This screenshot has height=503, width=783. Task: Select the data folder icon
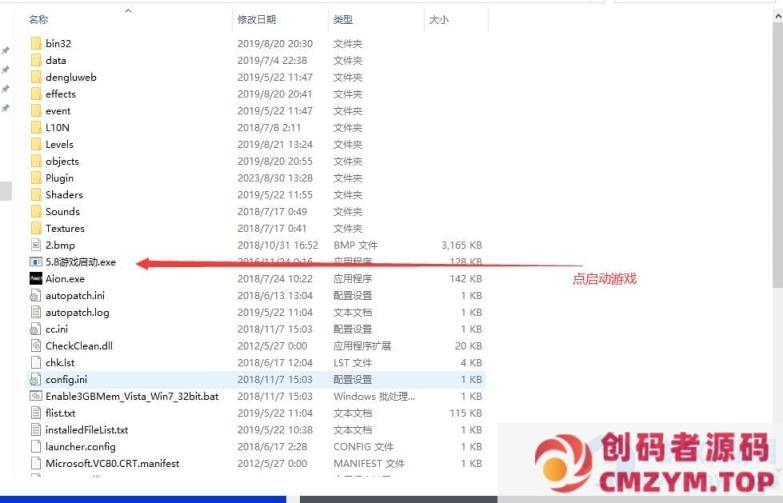36,60
